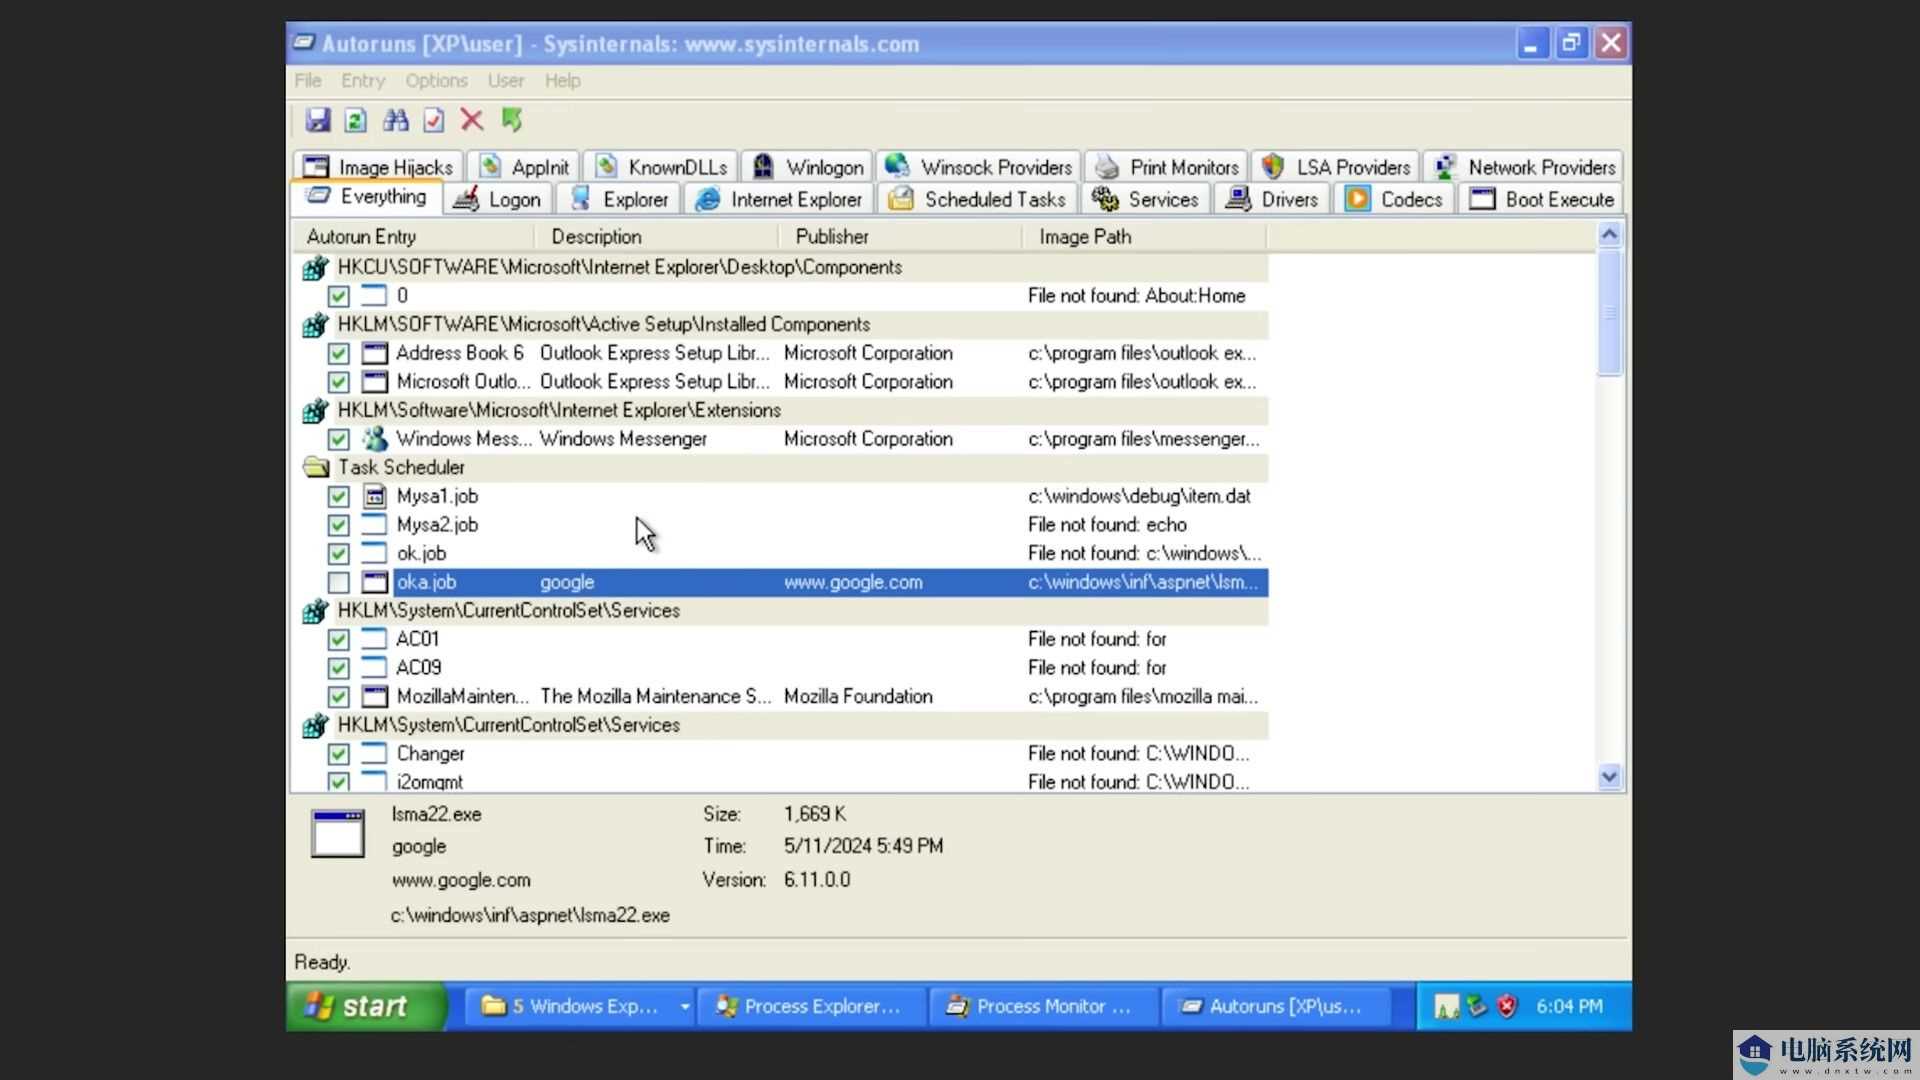Click the lsma22.exe image icon in details pane
Screen dimensions: 1920x1080
[338, 833]
